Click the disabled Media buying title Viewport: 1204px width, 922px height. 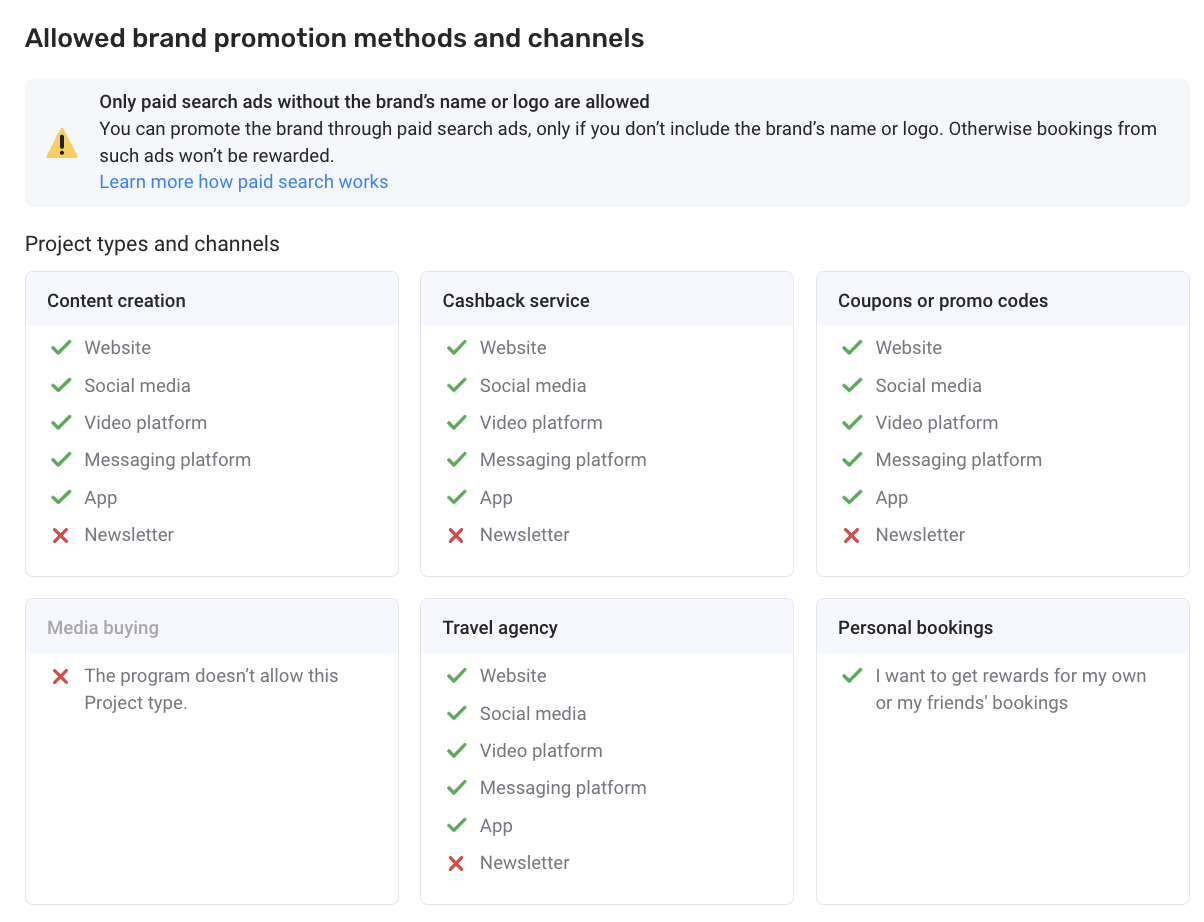(x=103, y=628)
